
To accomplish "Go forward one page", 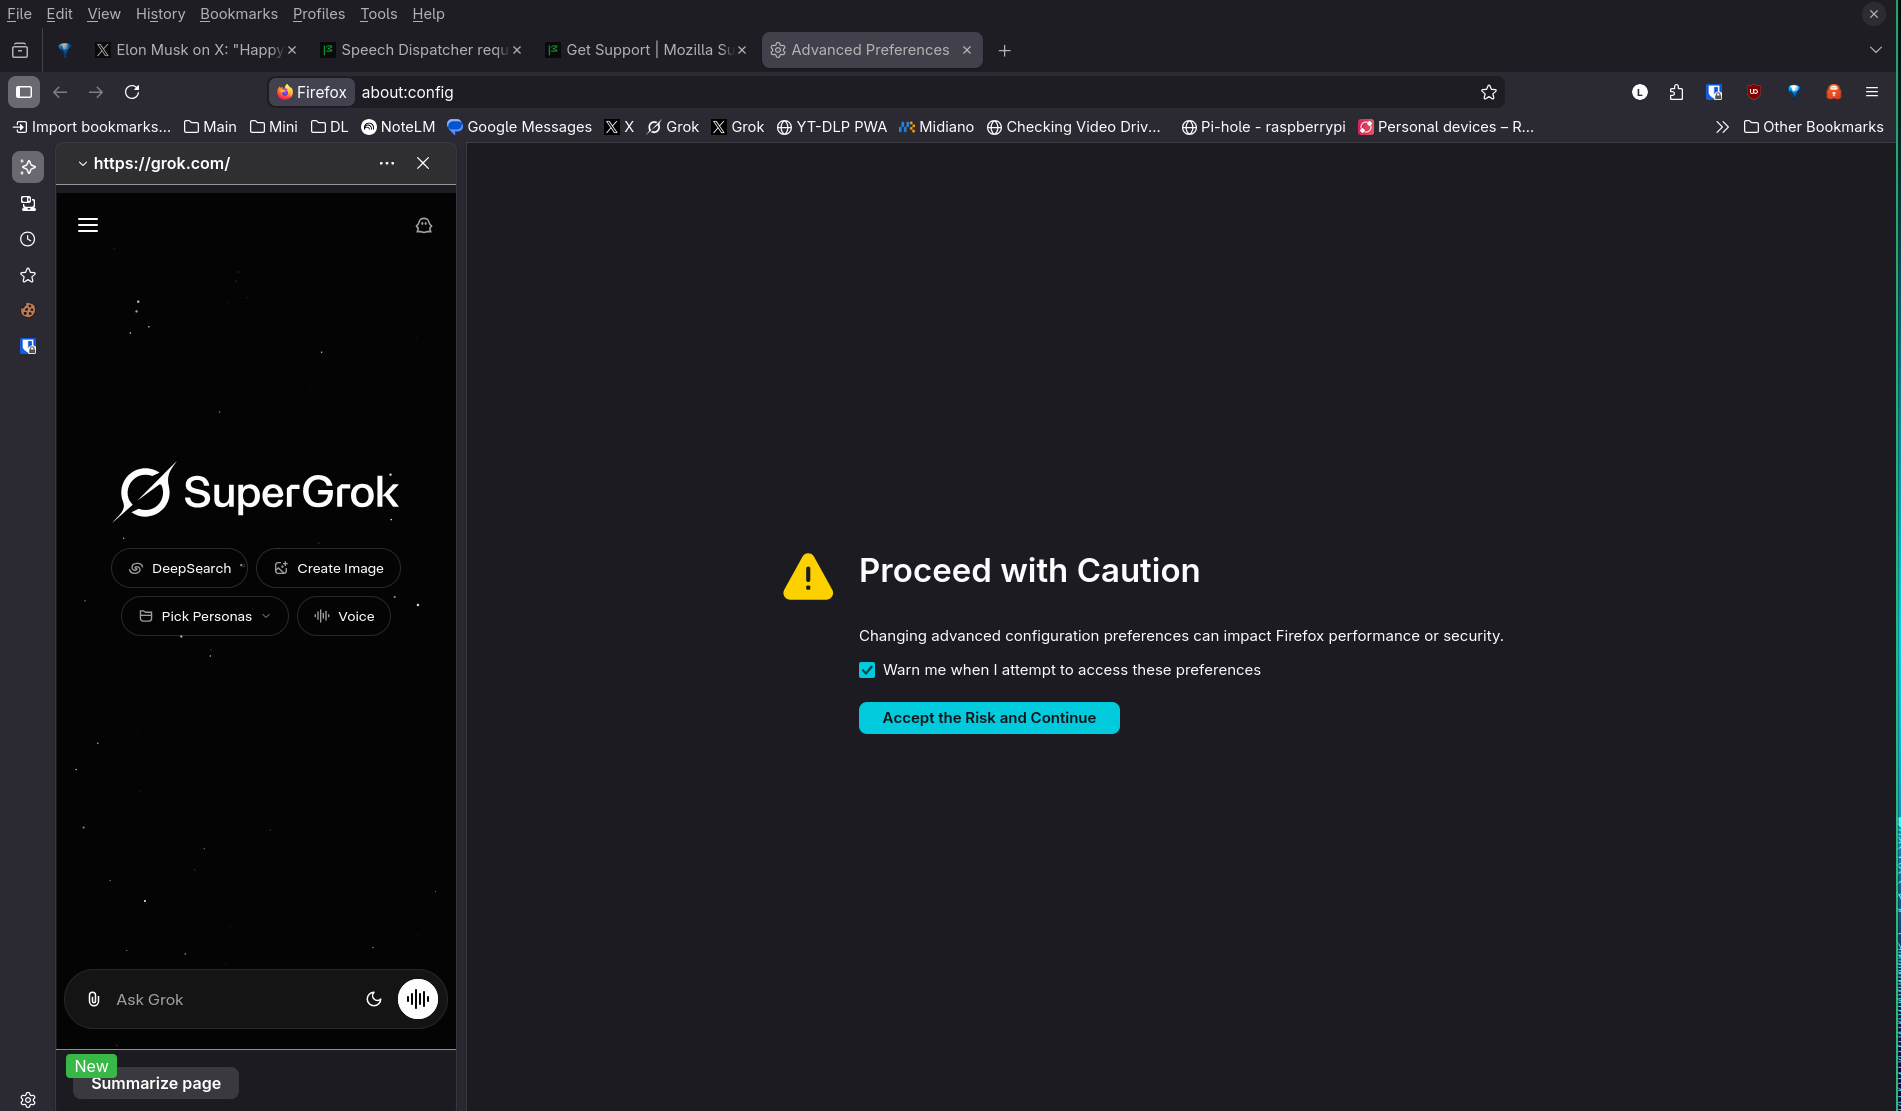I will point(96,92).
